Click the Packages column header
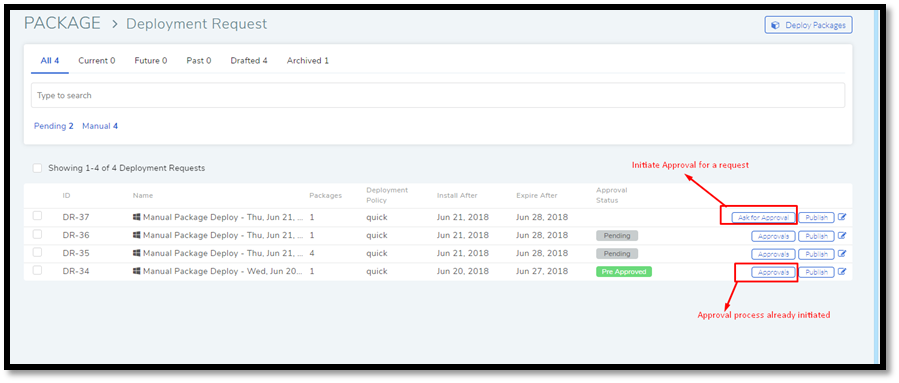899x383 pixels. point(326,196)
